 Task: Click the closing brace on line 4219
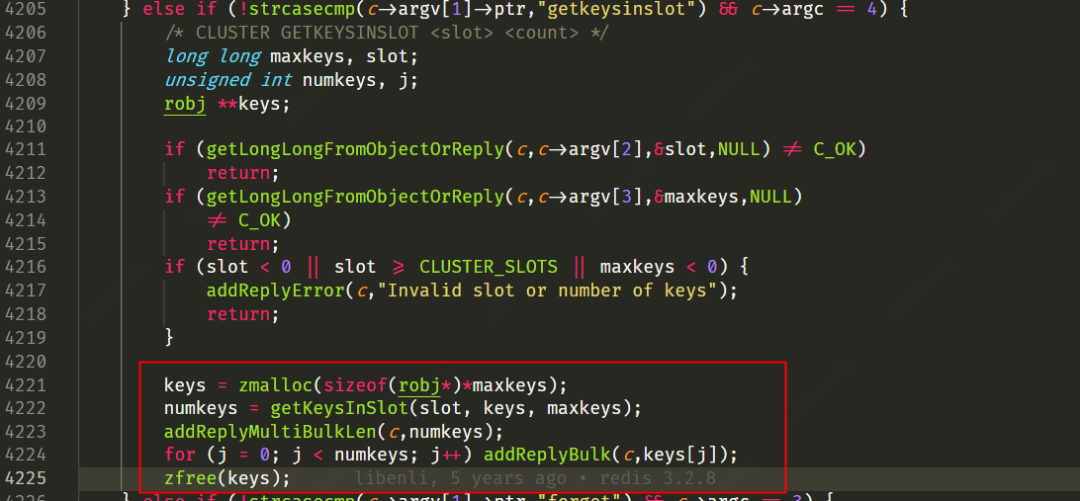pos(169,338)
